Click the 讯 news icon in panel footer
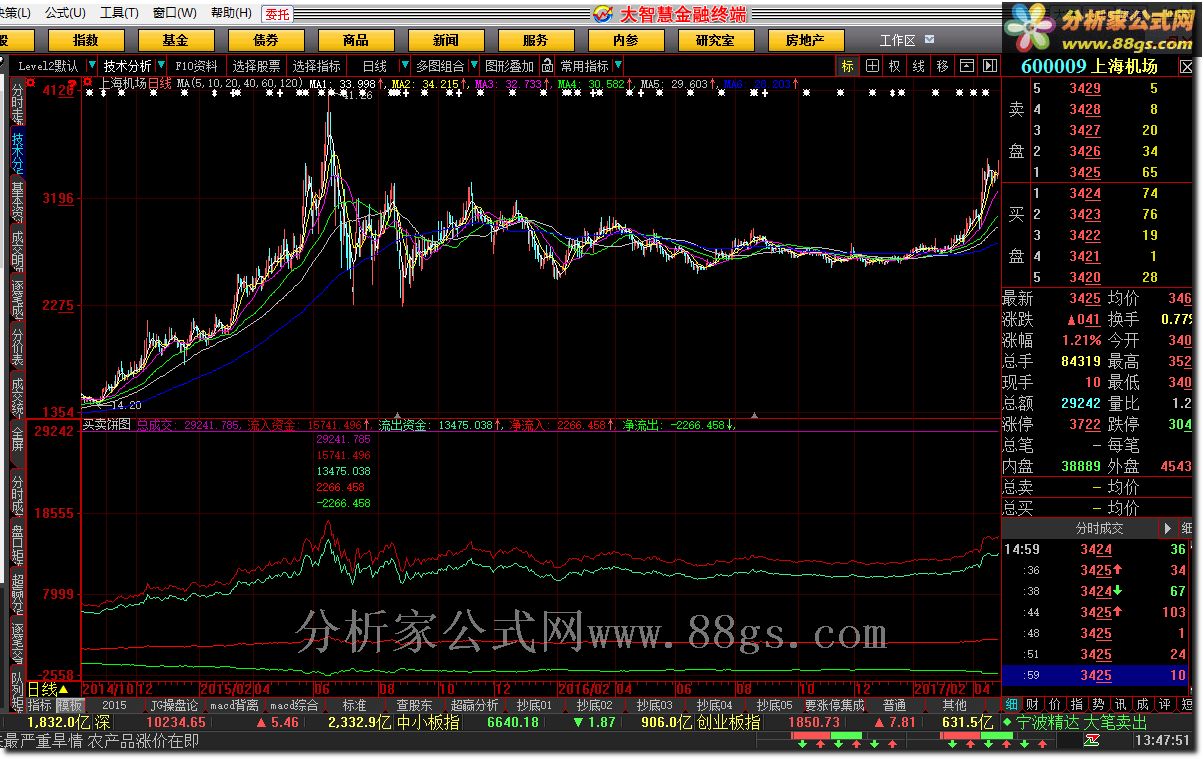The image size is (1204, 759). 1121,705
